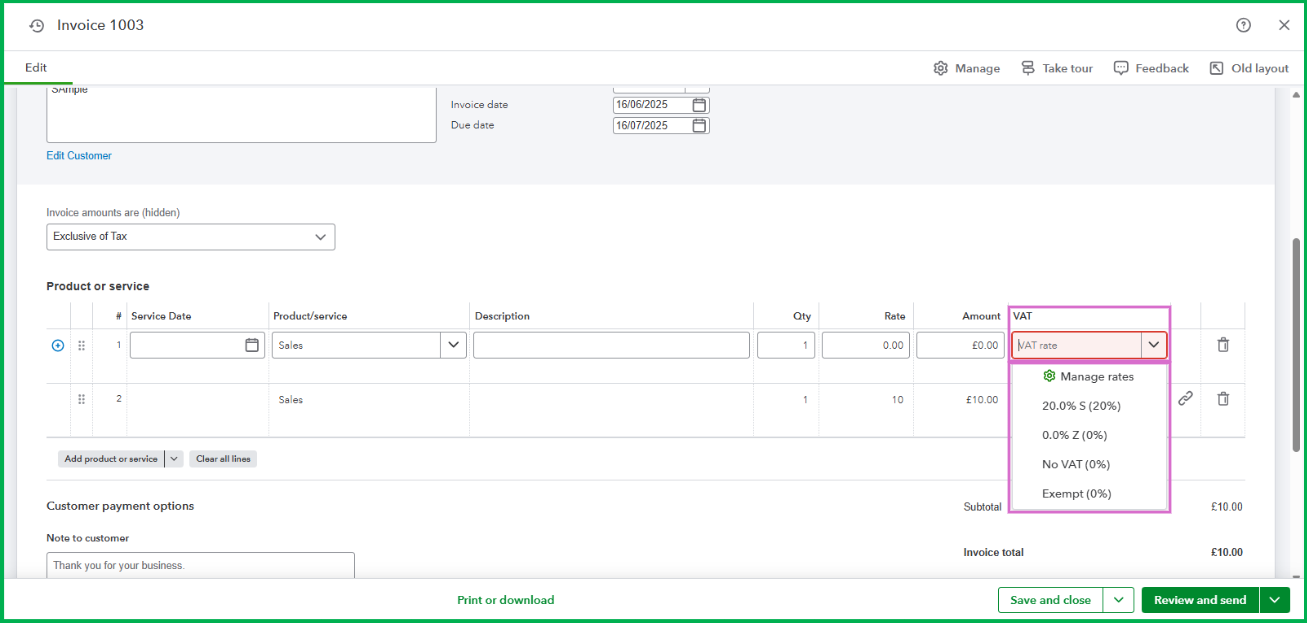Choose 0.0% Z (0%) VAT rate
This screenshot has width=1307, height=623.
click(x=1074, y=435)
